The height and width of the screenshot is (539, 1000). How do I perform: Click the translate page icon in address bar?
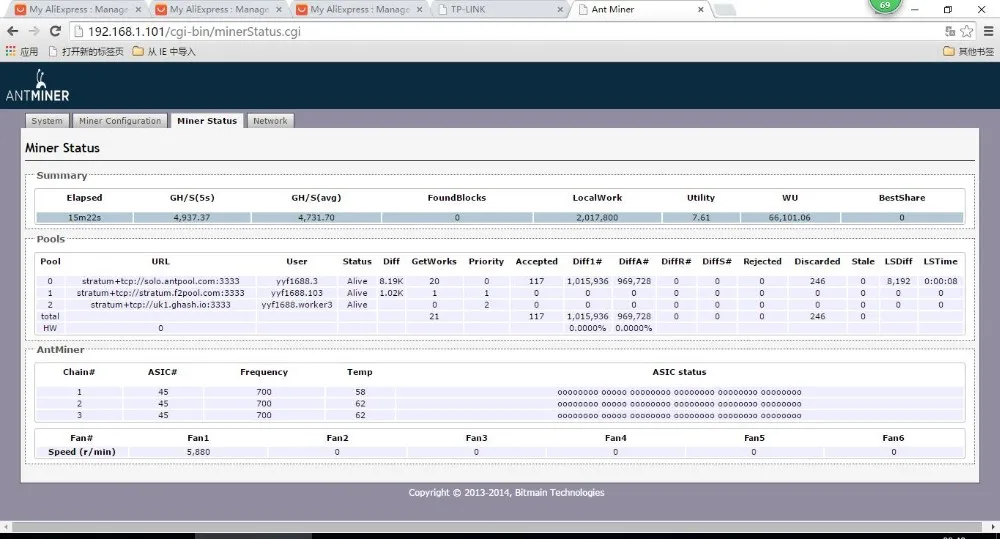[950, 31]
